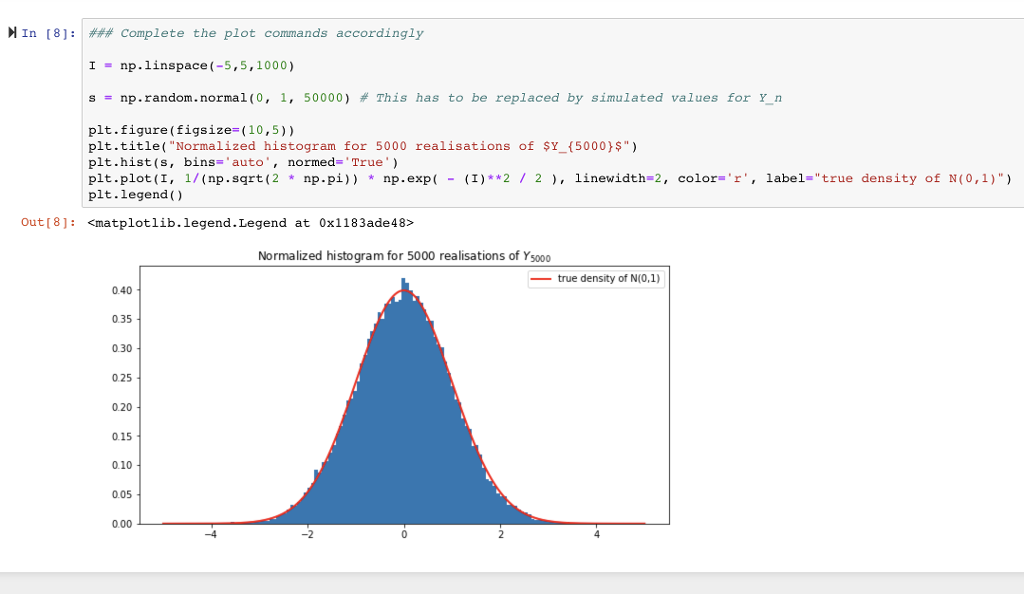This screenshot has height=594, width=1024.
Task: Select the Out[8] output prompt
Action: [x=46, y=223]
